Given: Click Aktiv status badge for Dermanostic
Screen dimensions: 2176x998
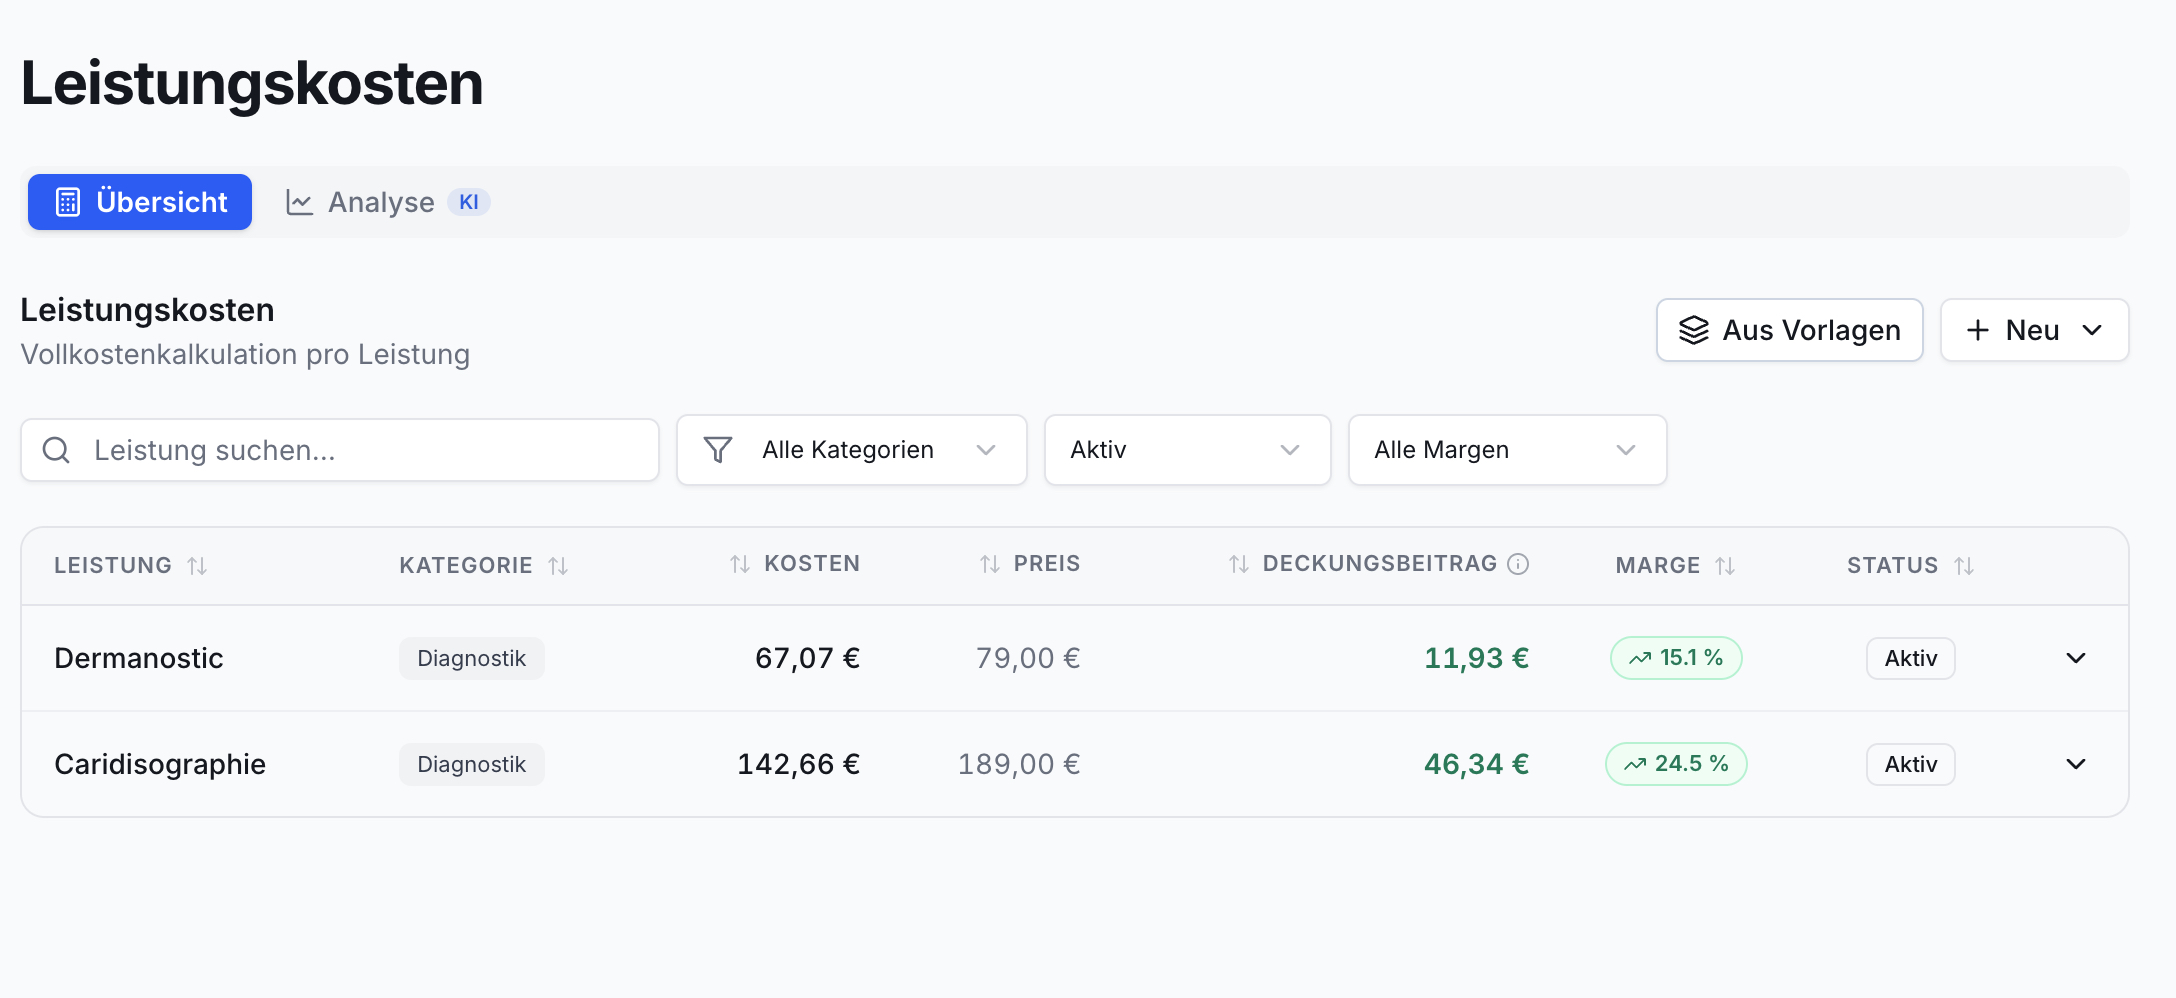Looking at the screenshot, I should 1911,658.
